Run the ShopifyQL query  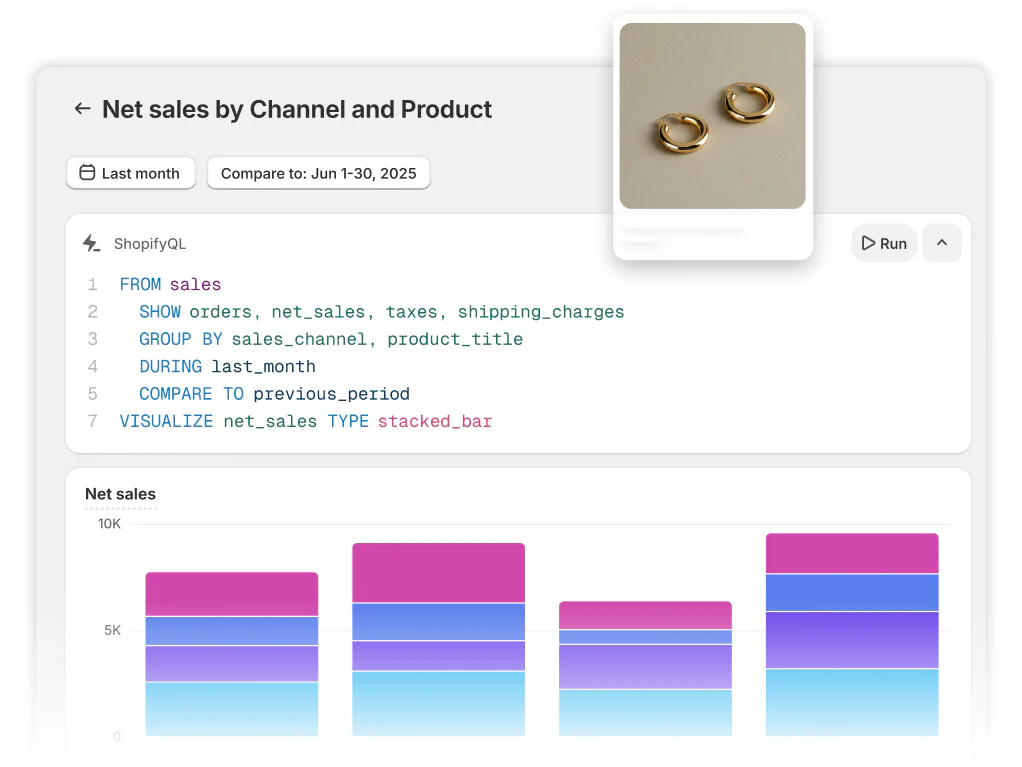[884, 243]
